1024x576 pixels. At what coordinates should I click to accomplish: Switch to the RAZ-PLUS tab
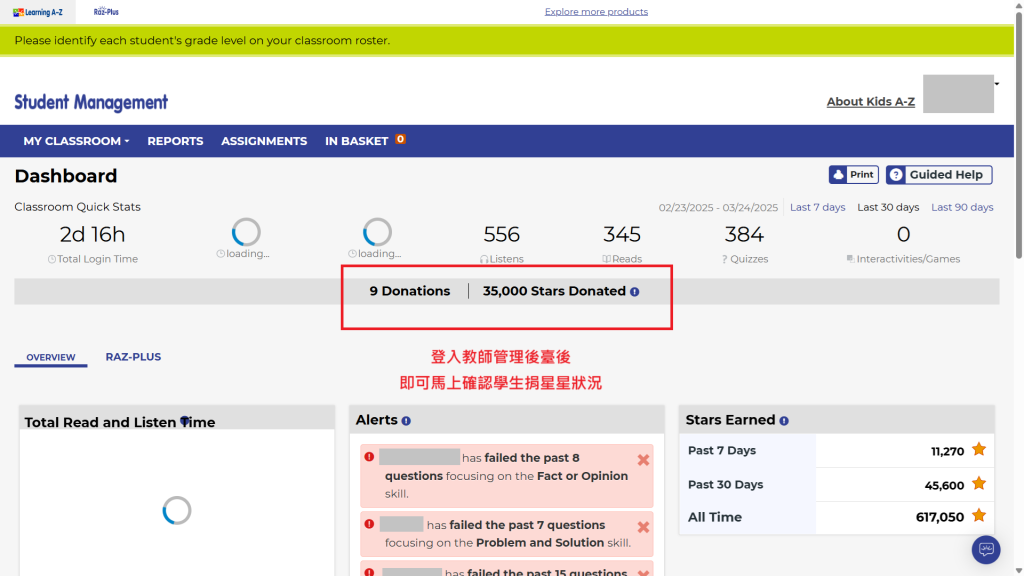click(133, 357)
